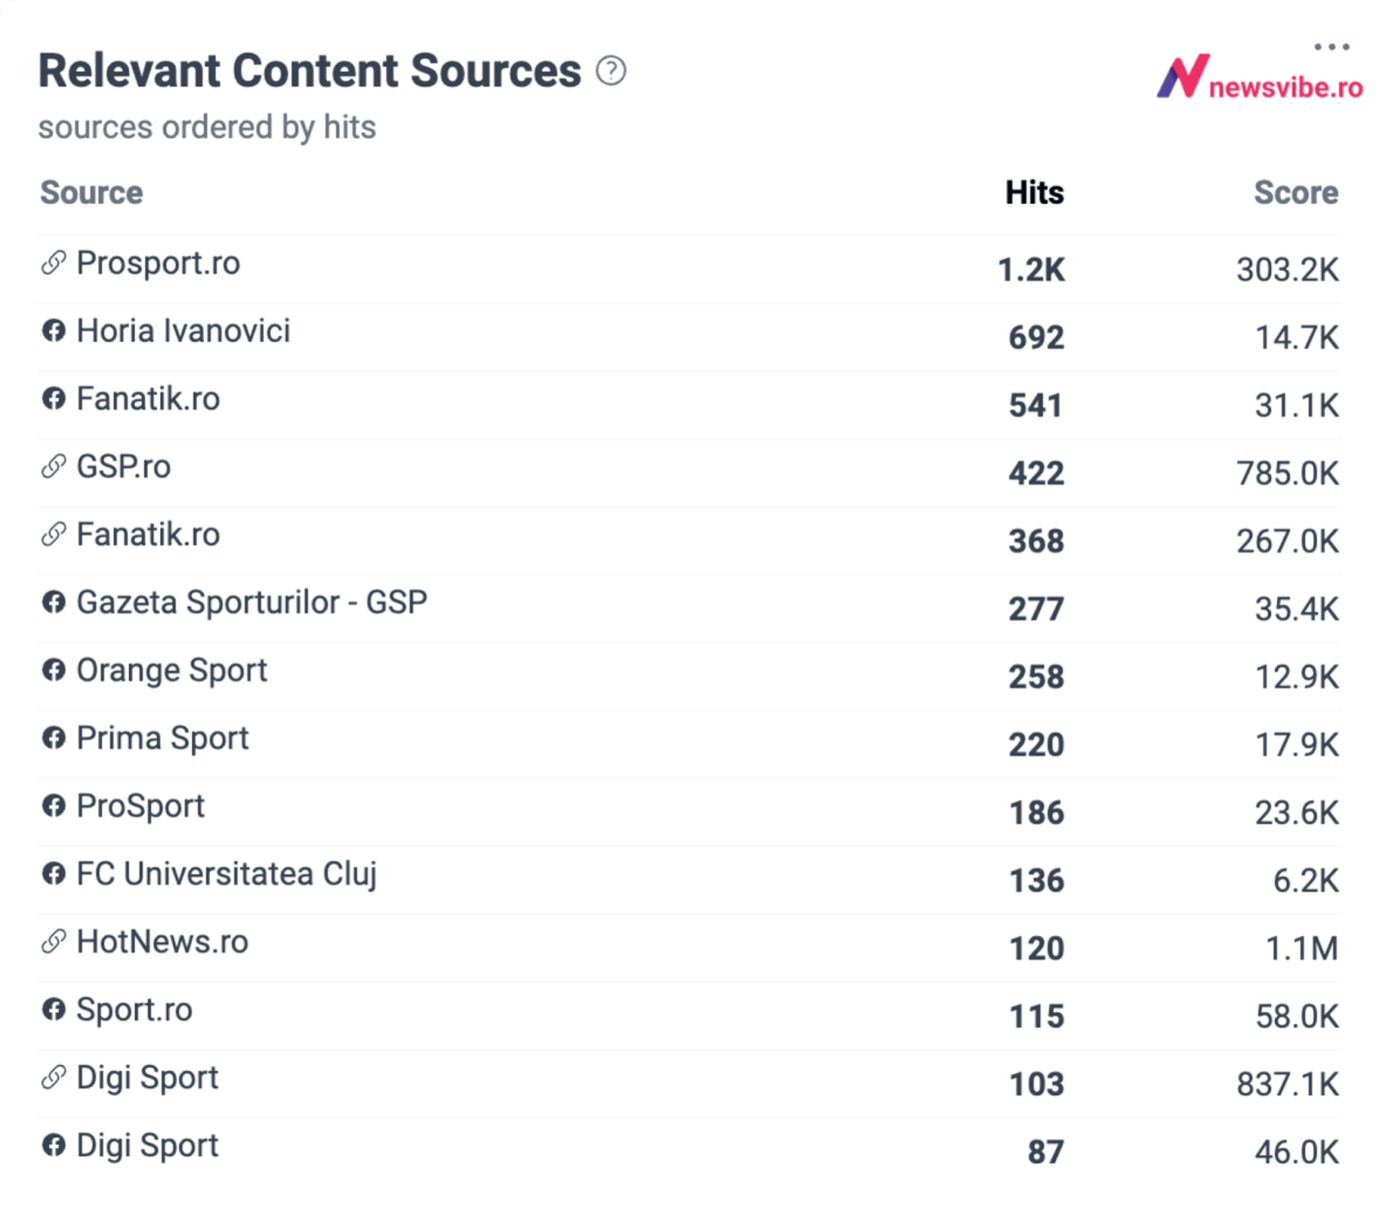1384x1225 pixels.
Task: Open the Prima Sport source
Action: point(162,738)
